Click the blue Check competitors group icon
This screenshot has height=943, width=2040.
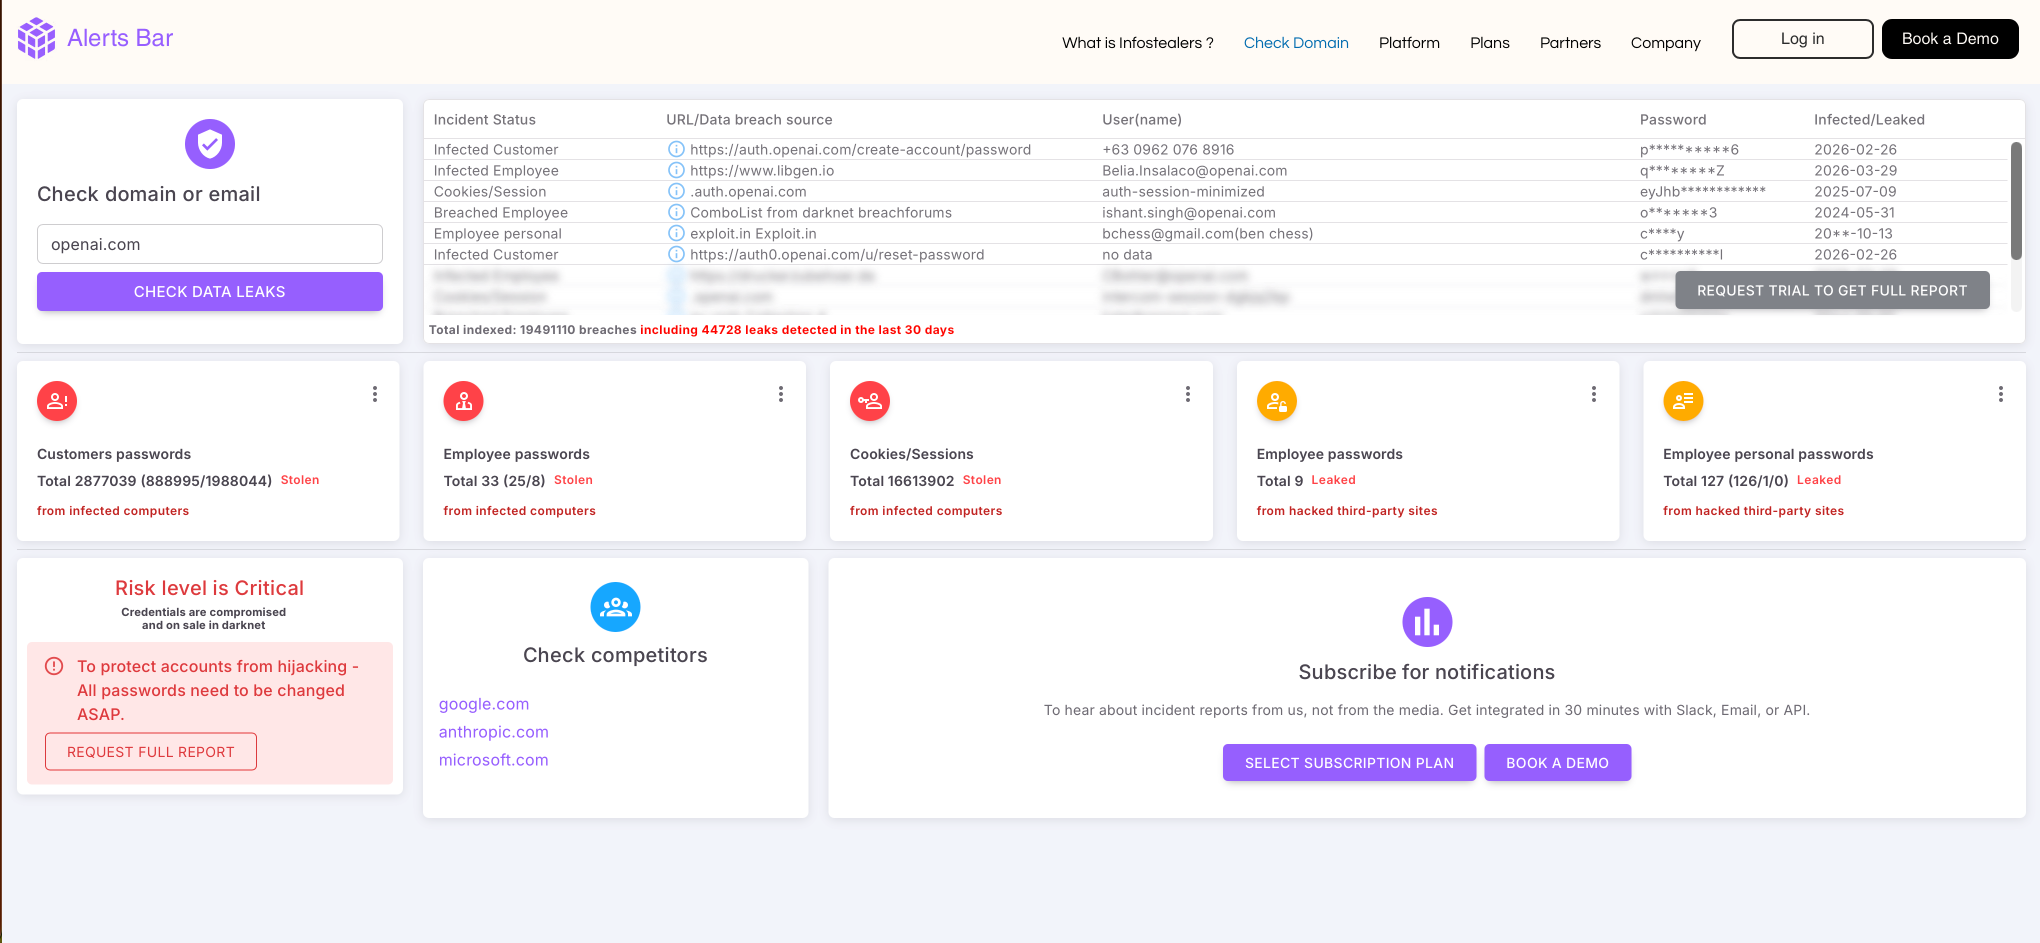pos(615,607)
